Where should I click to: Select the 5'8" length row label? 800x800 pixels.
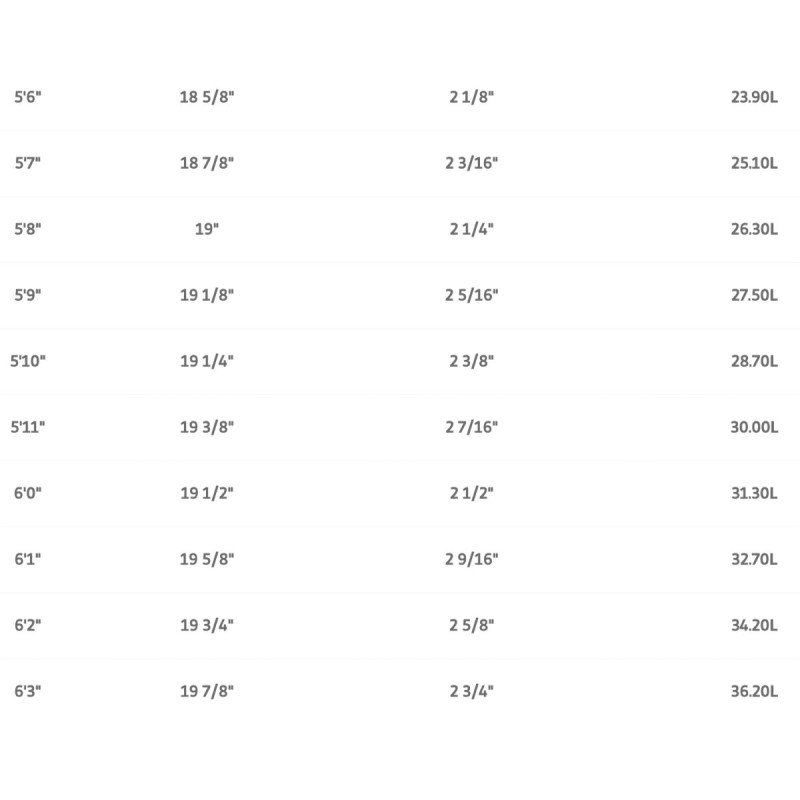point(28,229)
